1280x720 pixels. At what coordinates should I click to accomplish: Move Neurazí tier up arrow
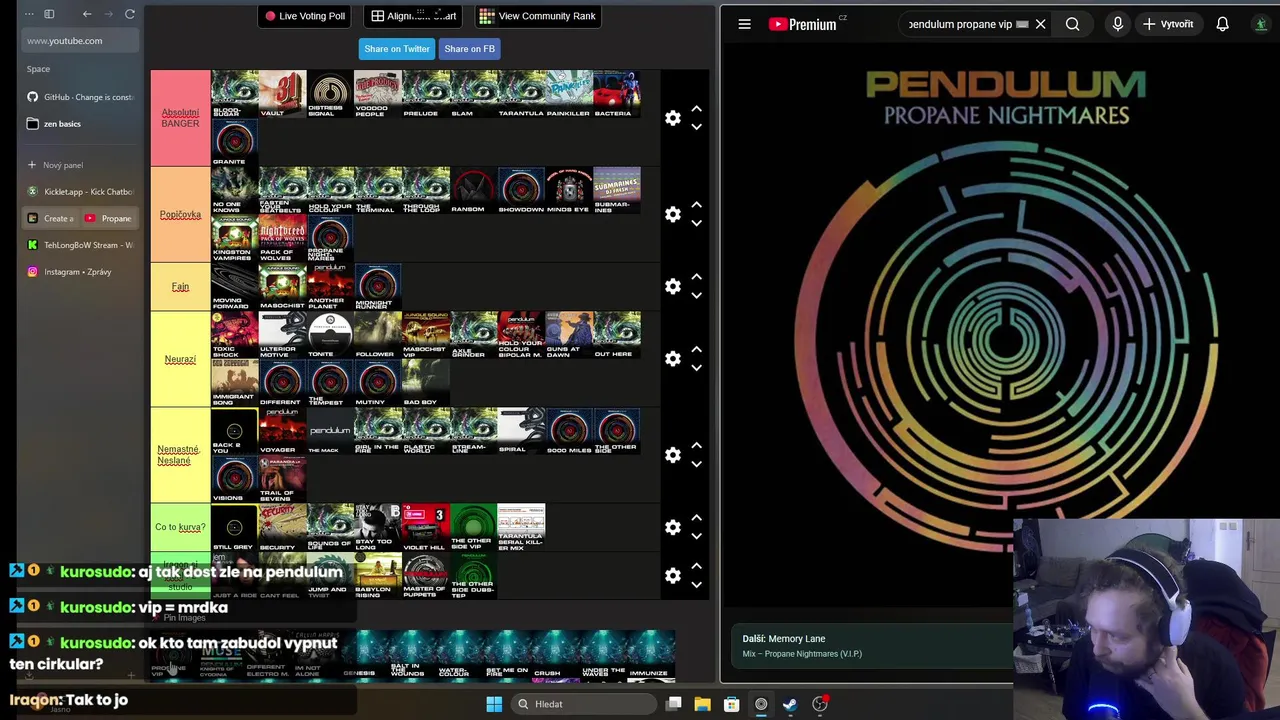(696, 349)
